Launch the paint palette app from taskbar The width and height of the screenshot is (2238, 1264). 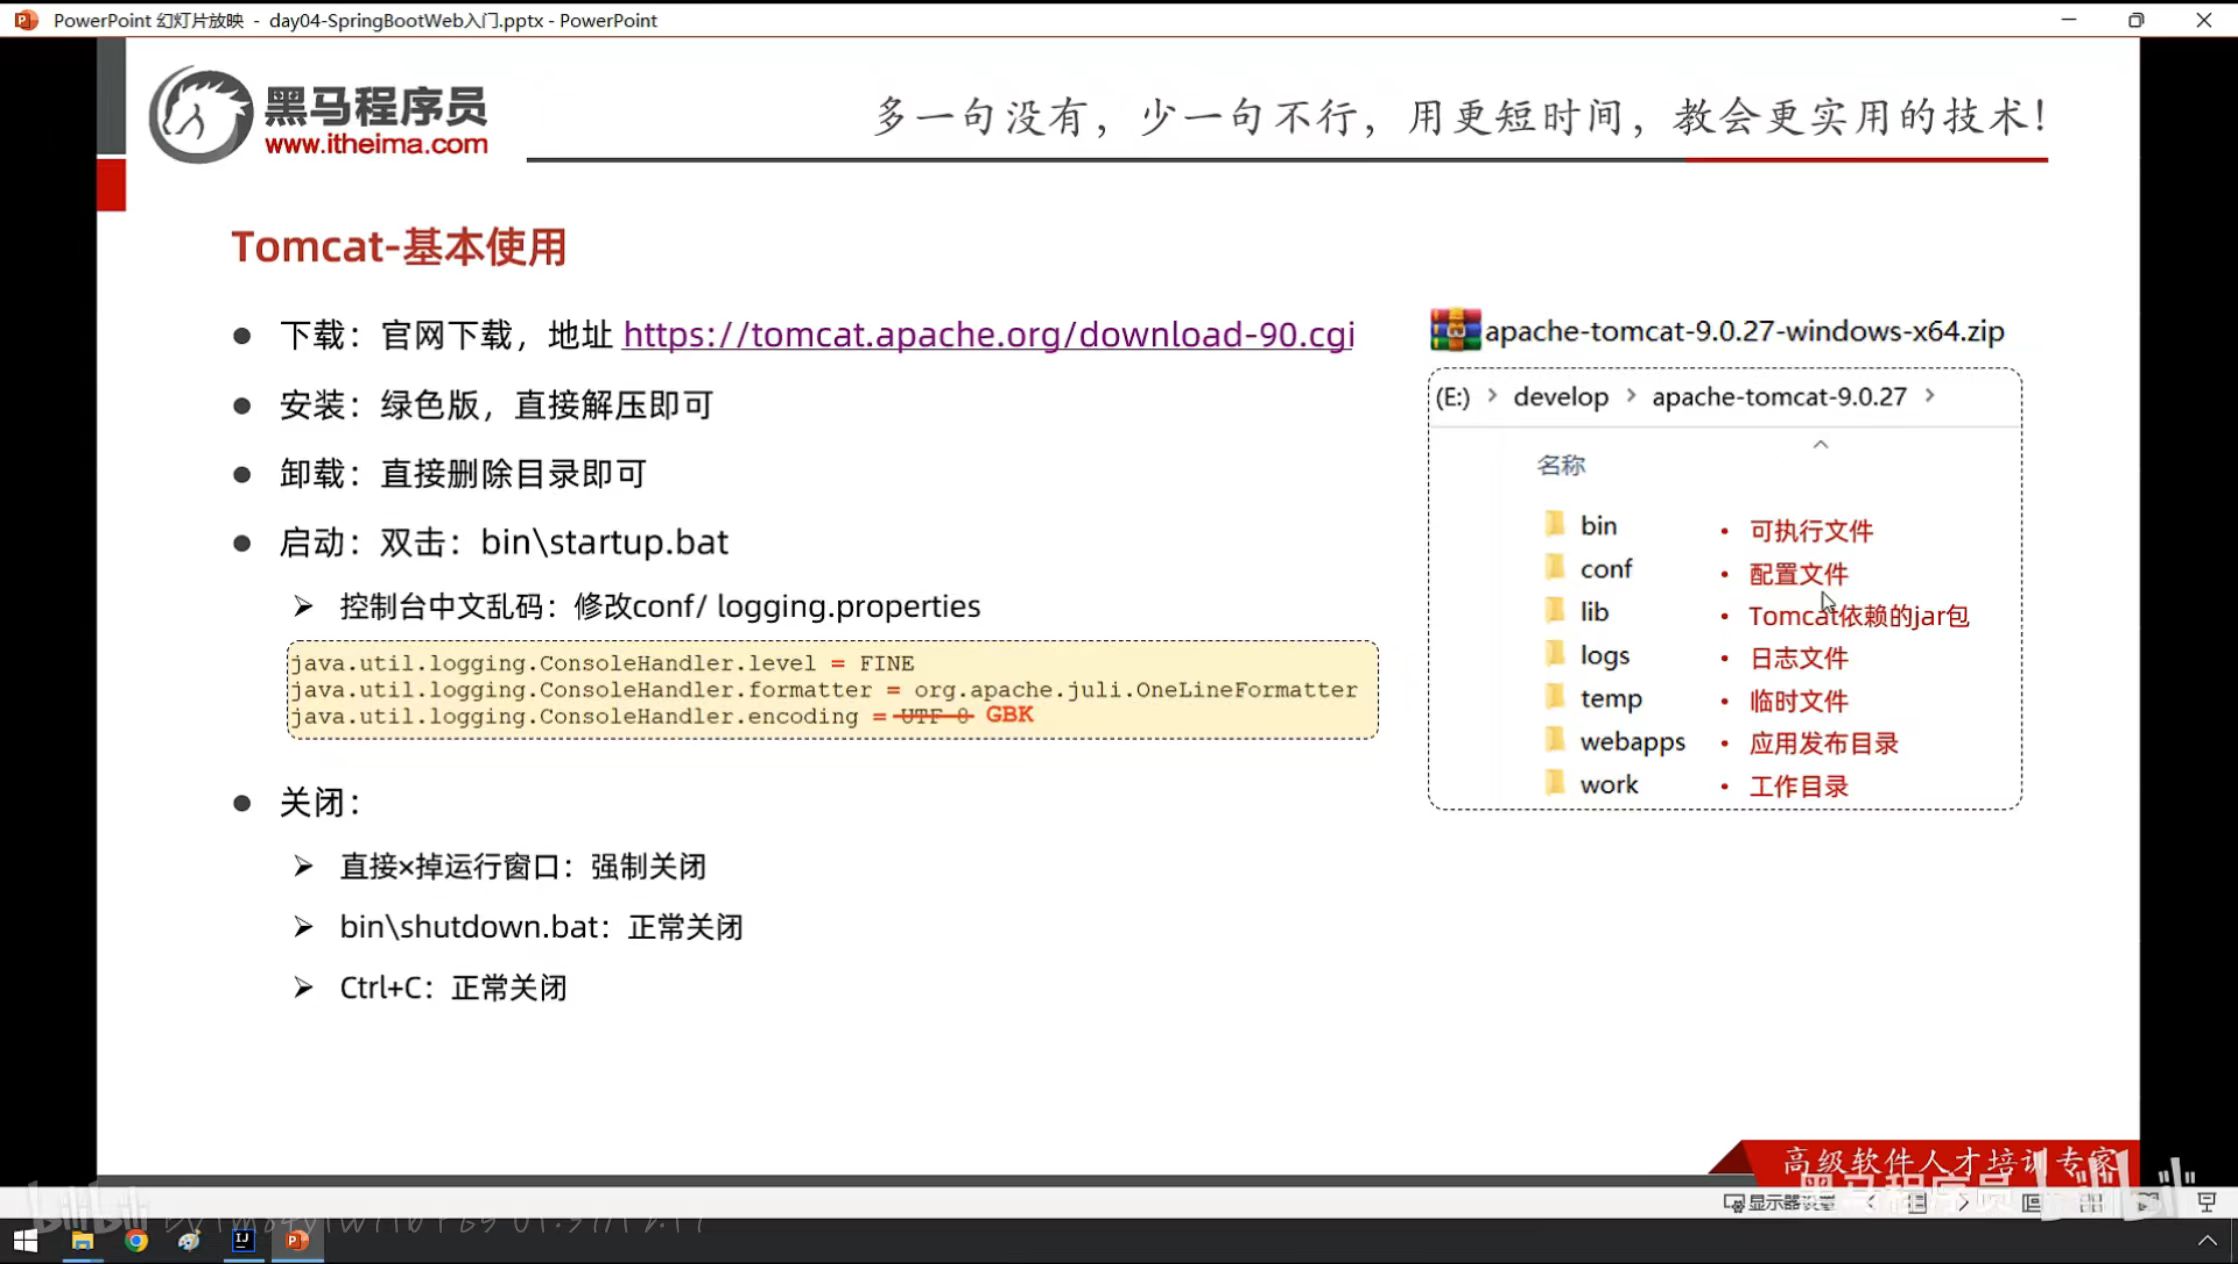pyautogui.click(x=189, y=1241)
